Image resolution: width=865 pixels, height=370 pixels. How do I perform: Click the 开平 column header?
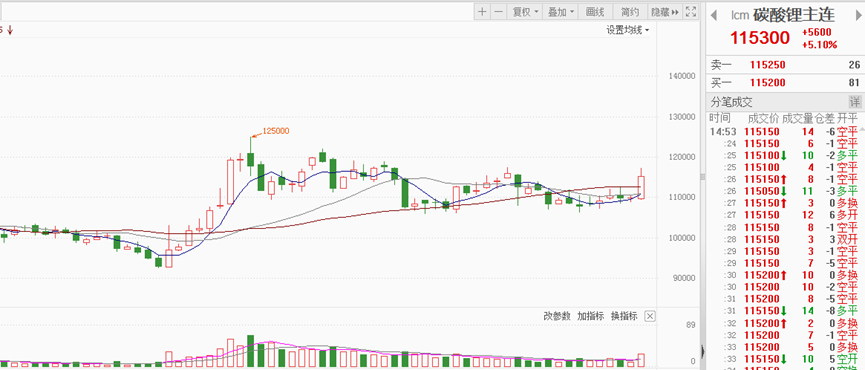coord(848,118)
